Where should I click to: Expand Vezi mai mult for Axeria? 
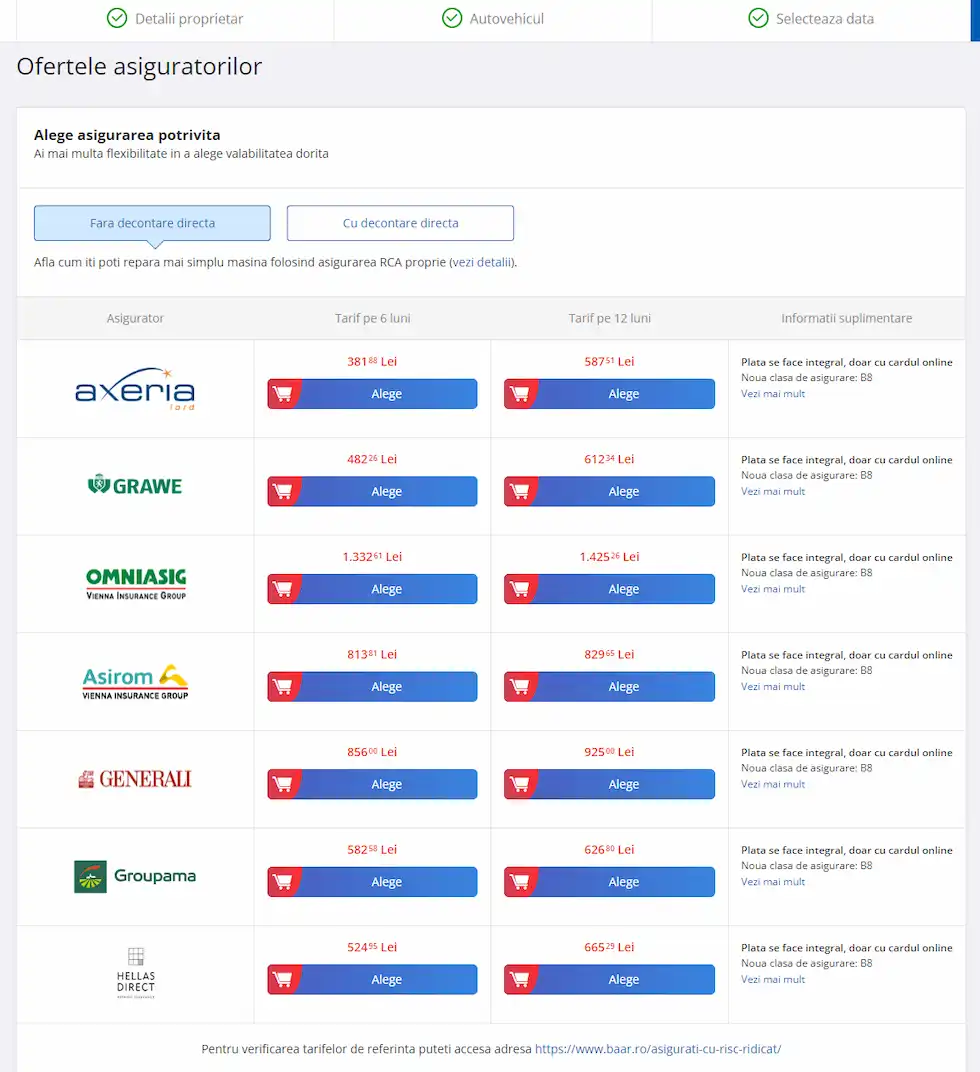tap(773, 394)
